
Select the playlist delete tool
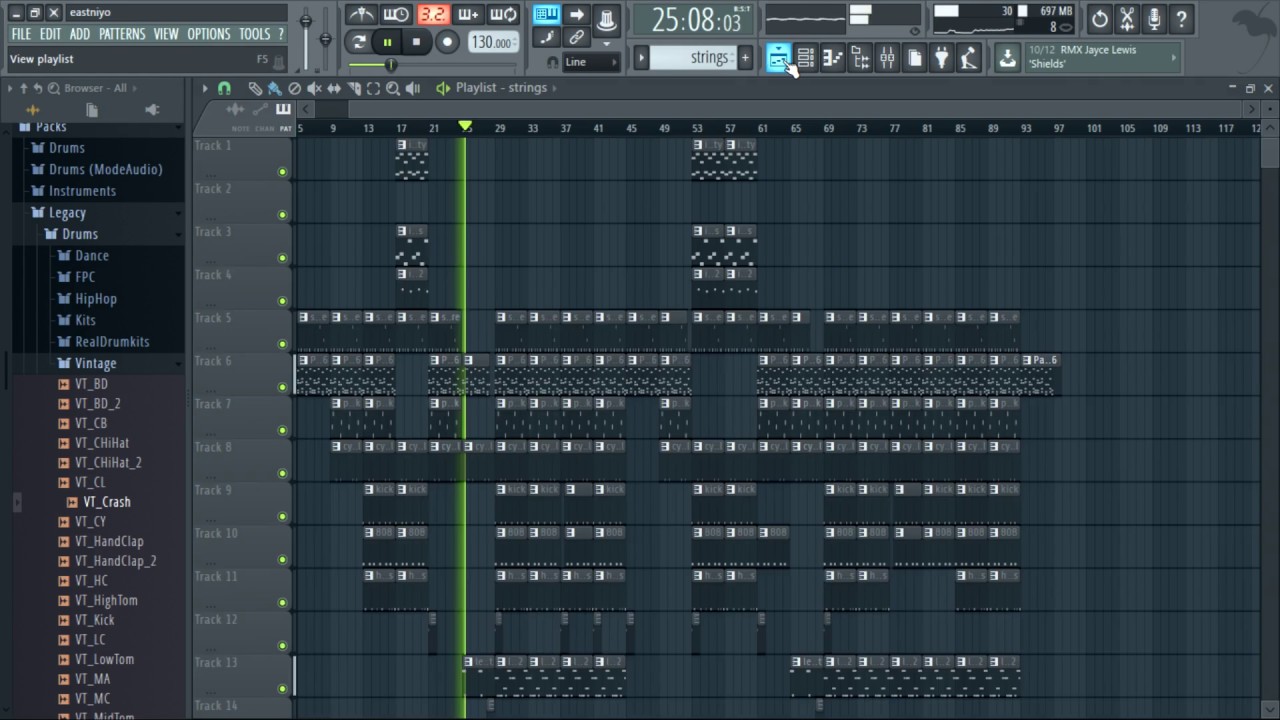(294, 88)
